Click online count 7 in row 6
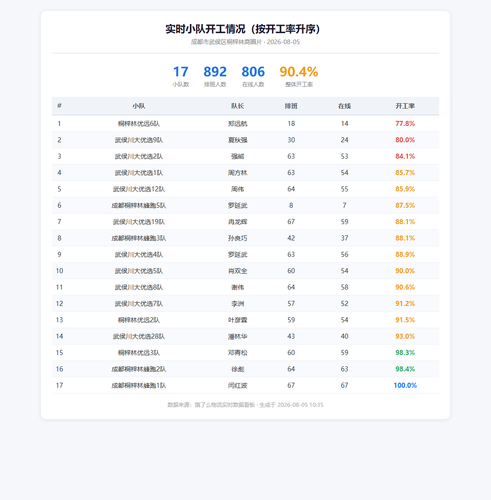 pyautogui.click(x=344, y=205)
